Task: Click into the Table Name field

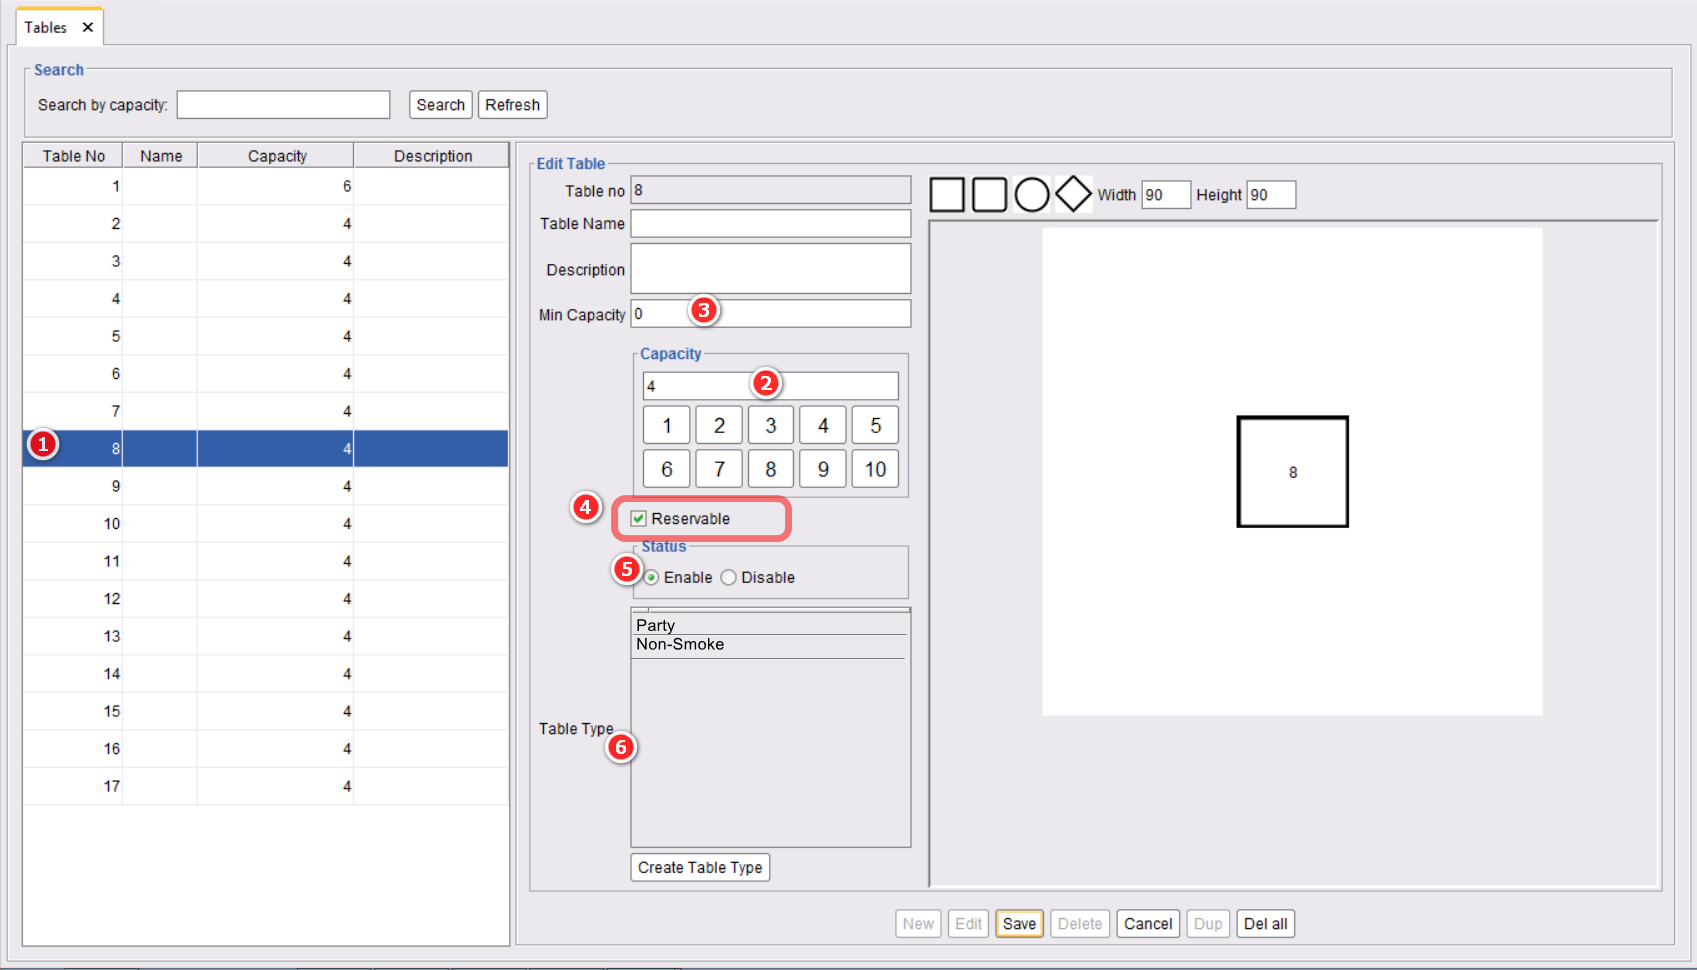Action: pos(771,223)
